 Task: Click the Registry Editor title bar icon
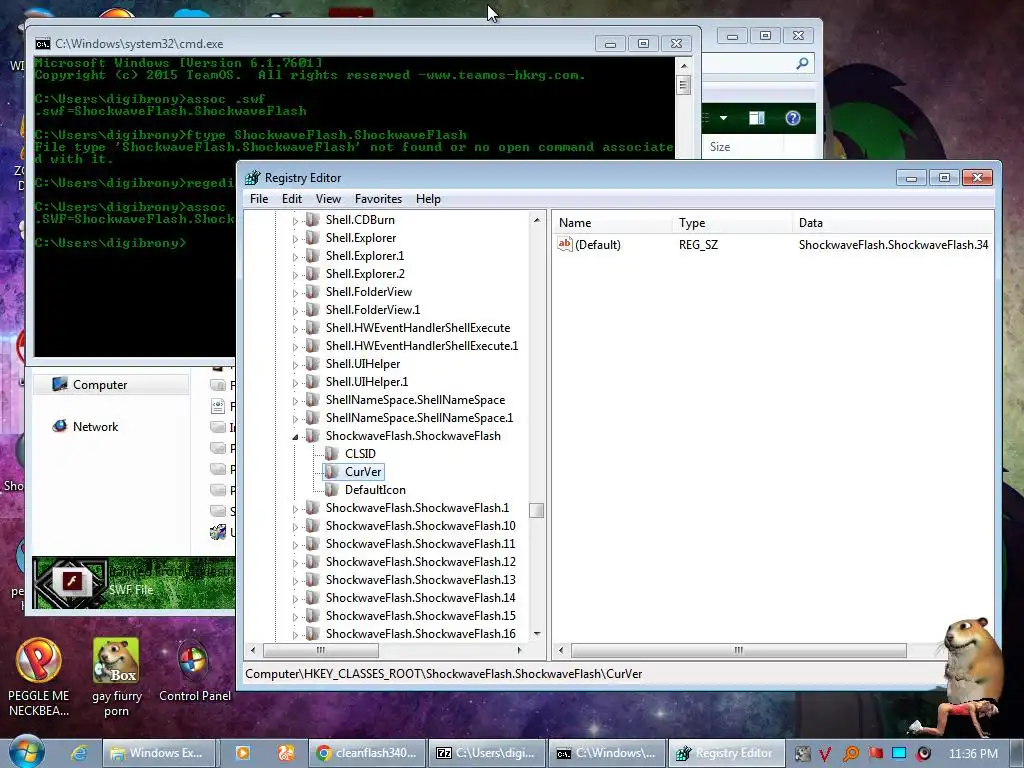(253, 178)
